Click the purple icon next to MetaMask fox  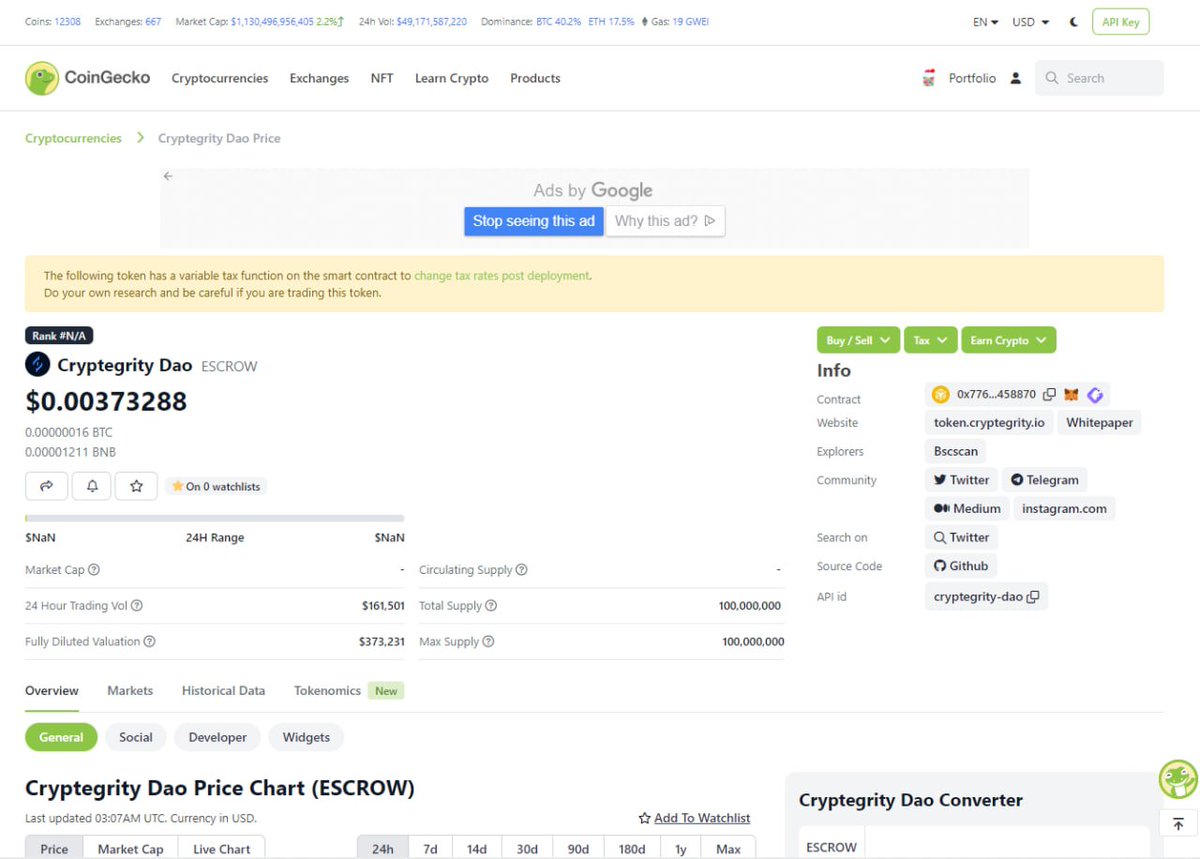(1095, 395)
